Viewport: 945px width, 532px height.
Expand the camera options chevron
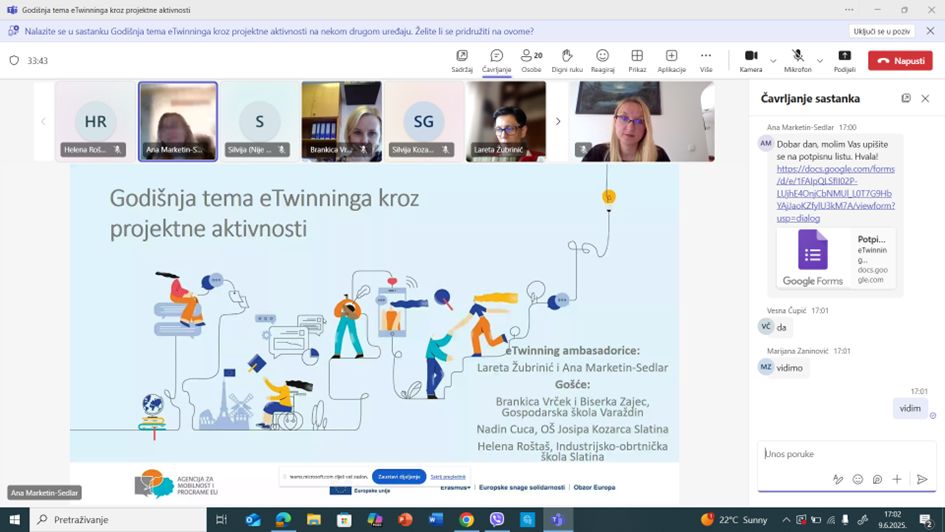coord(773,61)
